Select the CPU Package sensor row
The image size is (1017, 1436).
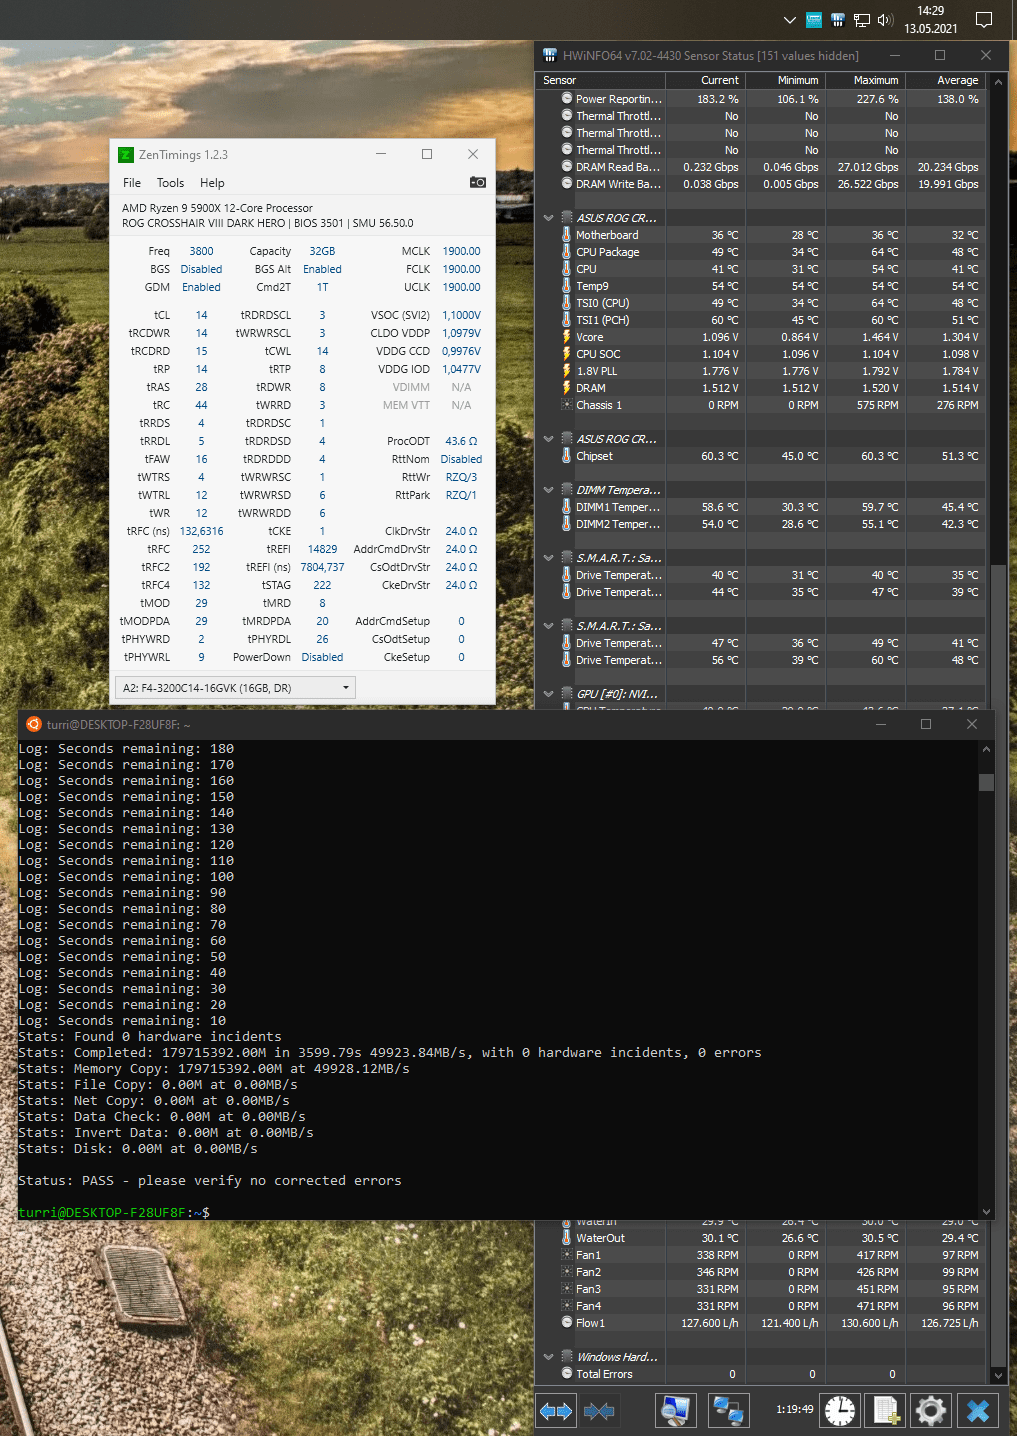pyautogui.click(x=761, y=252)
